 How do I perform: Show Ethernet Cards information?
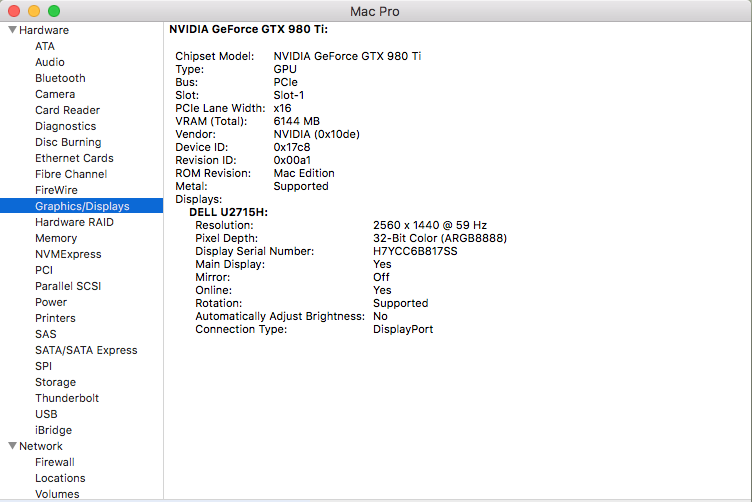[x=74, y=158]
